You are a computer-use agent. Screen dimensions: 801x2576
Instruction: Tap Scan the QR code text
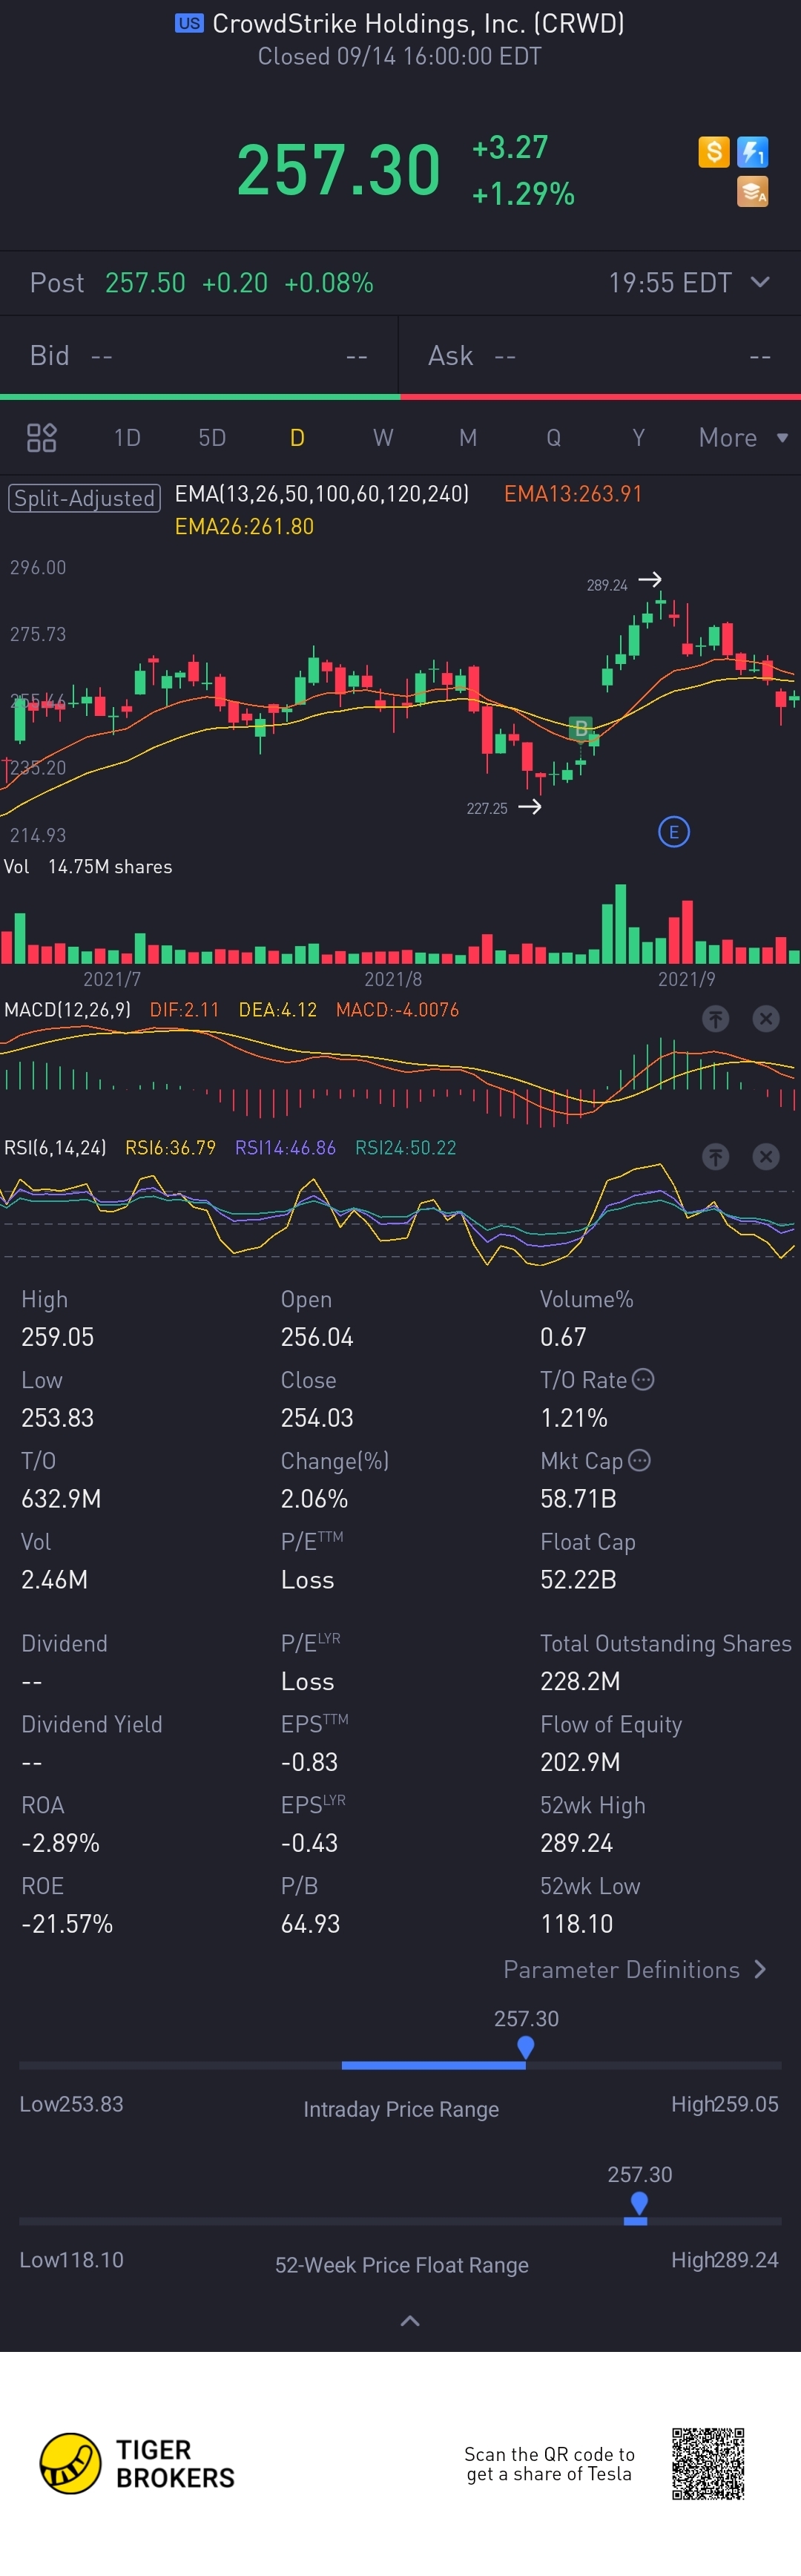(x=549, y=2463)
